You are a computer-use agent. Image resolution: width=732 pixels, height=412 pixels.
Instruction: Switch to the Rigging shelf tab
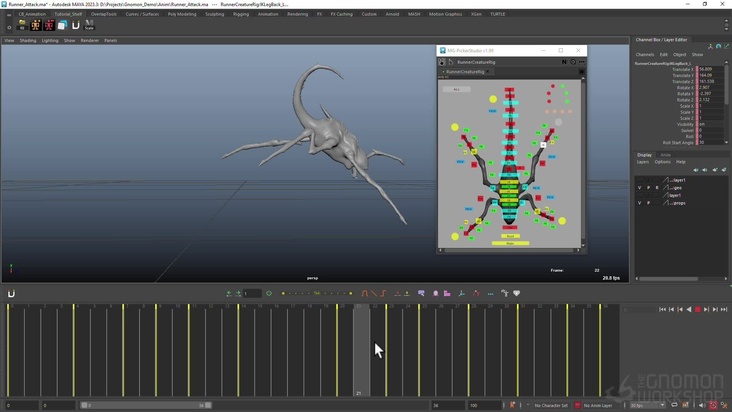tap(241, 14)
